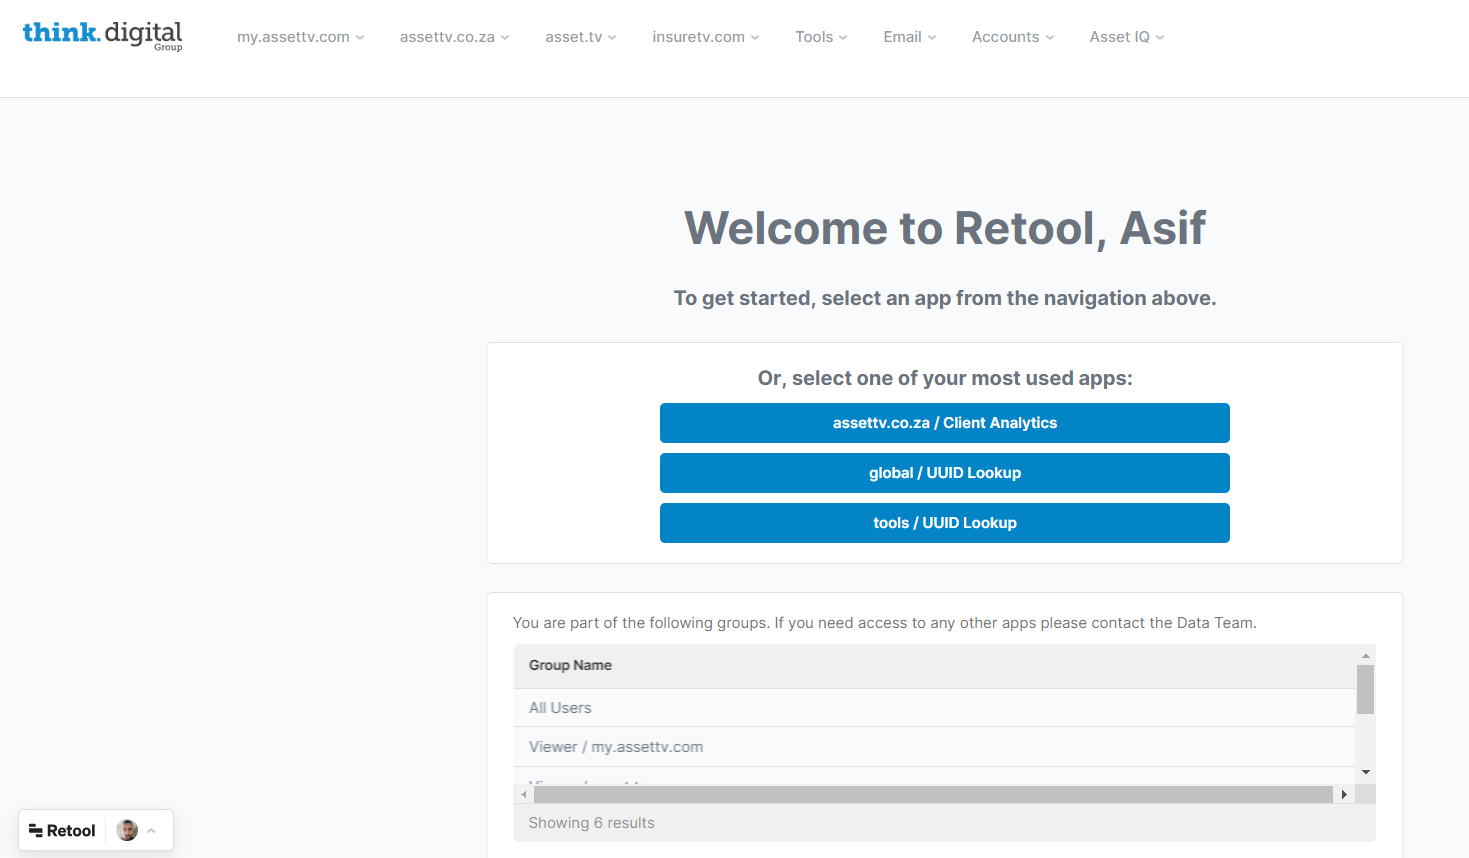Click the think.digital Group logo
Screen dimensions: 1469x858
click(102, 35)
